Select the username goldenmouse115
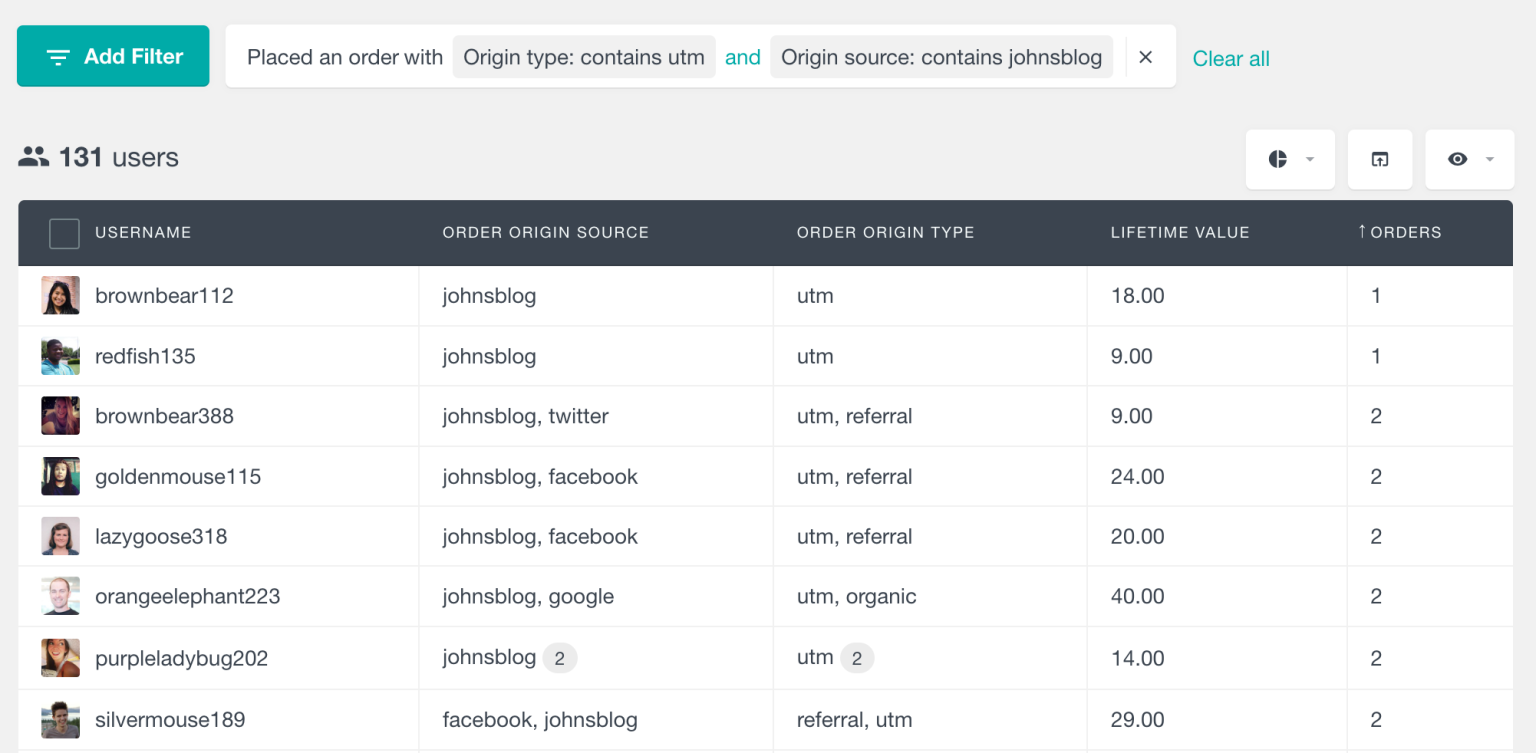The height and width of the screenshot is (753, 1536). [x=178, y=476]
